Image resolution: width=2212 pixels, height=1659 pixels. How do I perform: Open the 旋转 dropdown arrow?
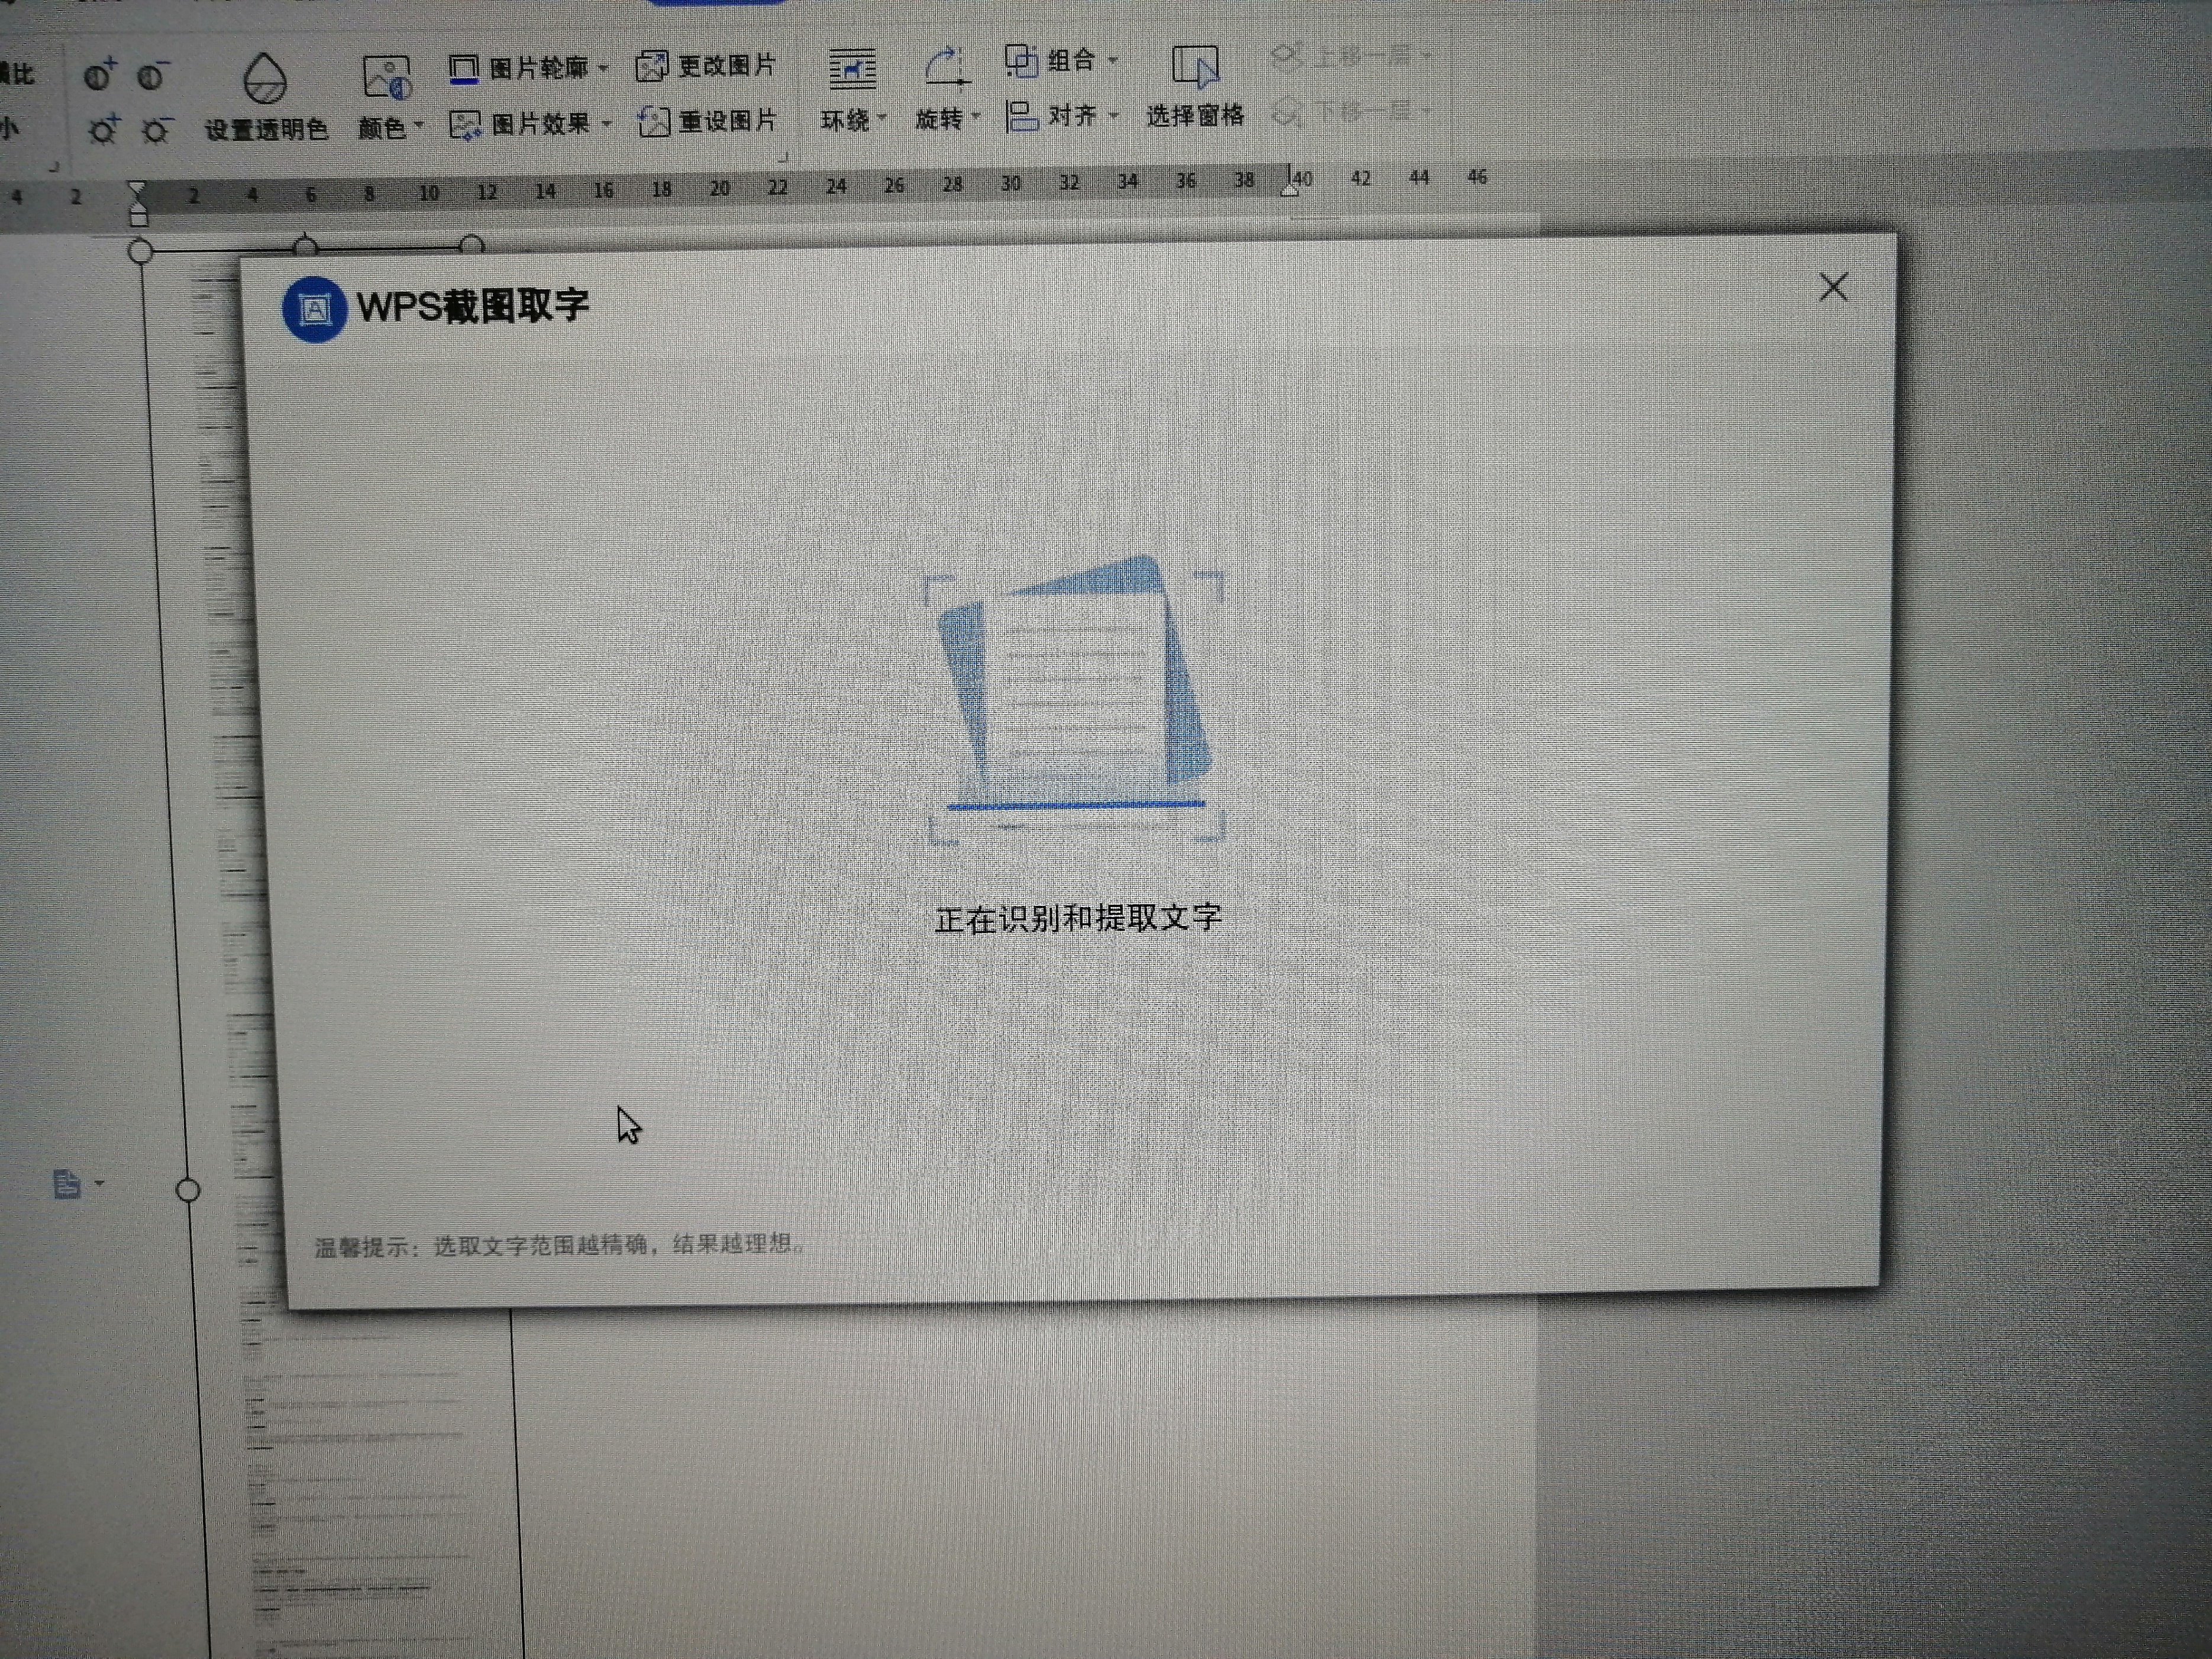pos(976,117)
